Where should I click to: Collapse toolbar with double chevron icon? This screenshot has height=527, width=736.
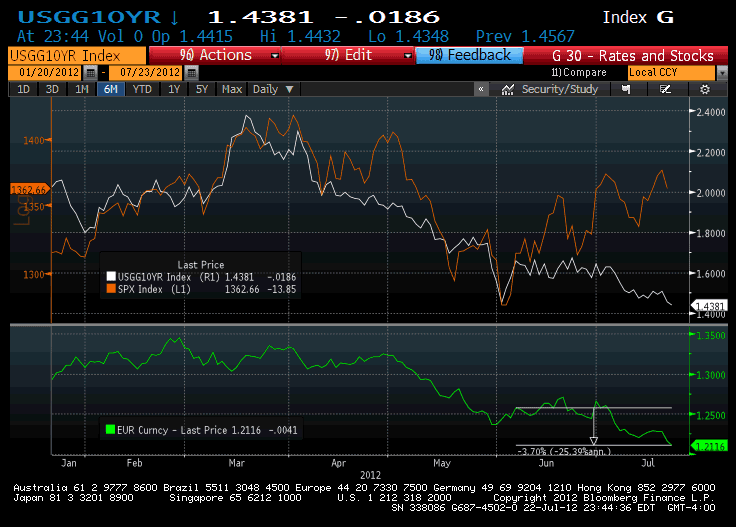(x=481, y=89)
